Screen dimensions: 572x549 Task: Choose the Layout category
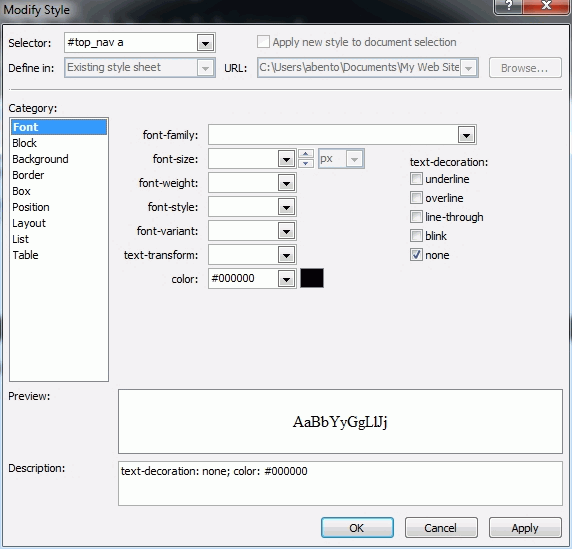pyautogui.click(x=29, y=223)
